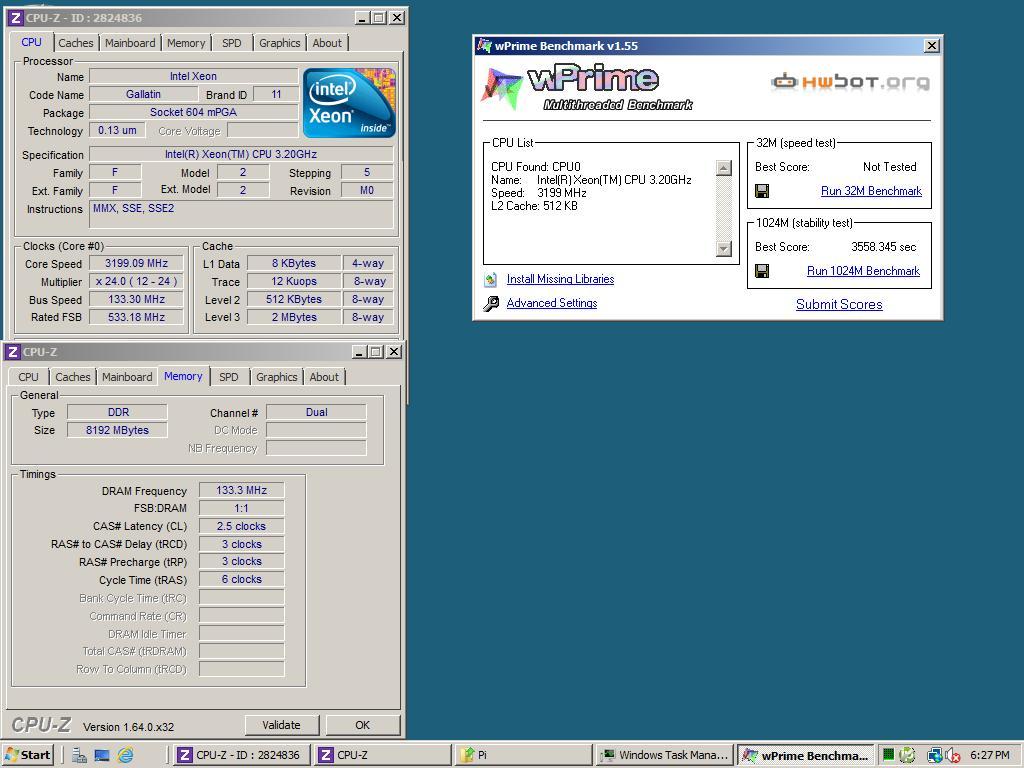Click the Intel Xeon inside logo
This screenshot has height=768, width=1024.
click(349, 103)
